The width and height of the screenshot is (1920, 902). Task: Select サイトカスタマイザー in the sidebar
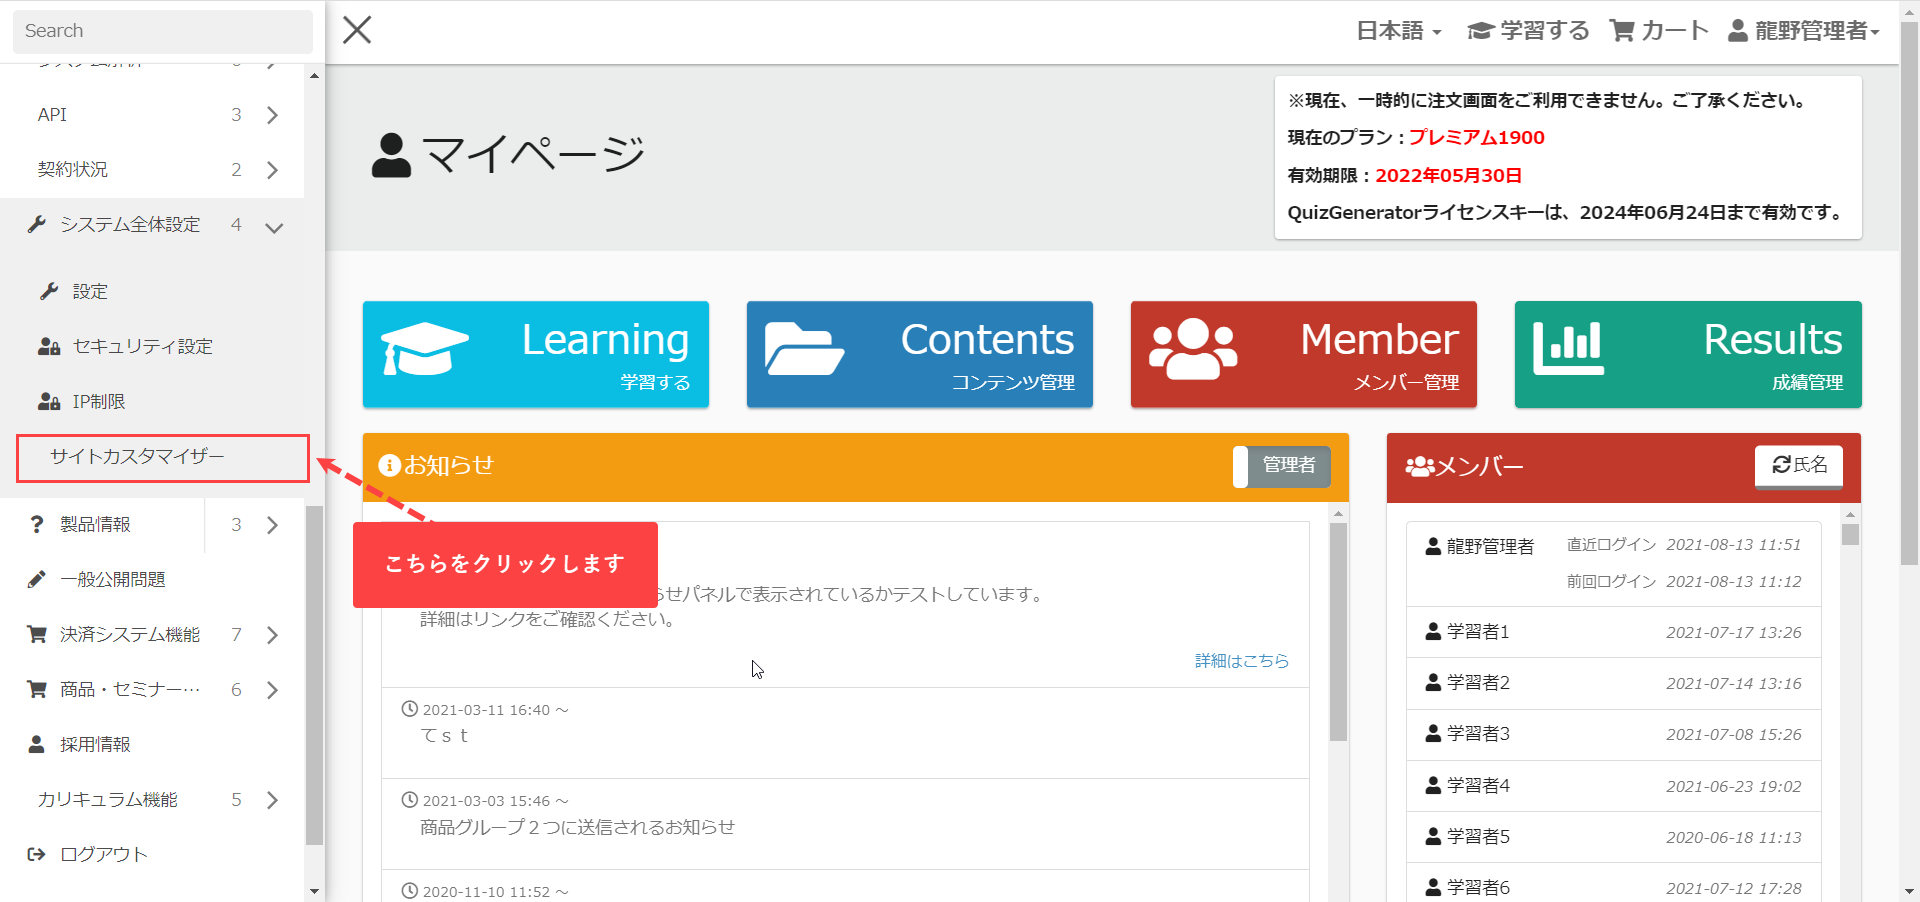[x=138, y=457]
